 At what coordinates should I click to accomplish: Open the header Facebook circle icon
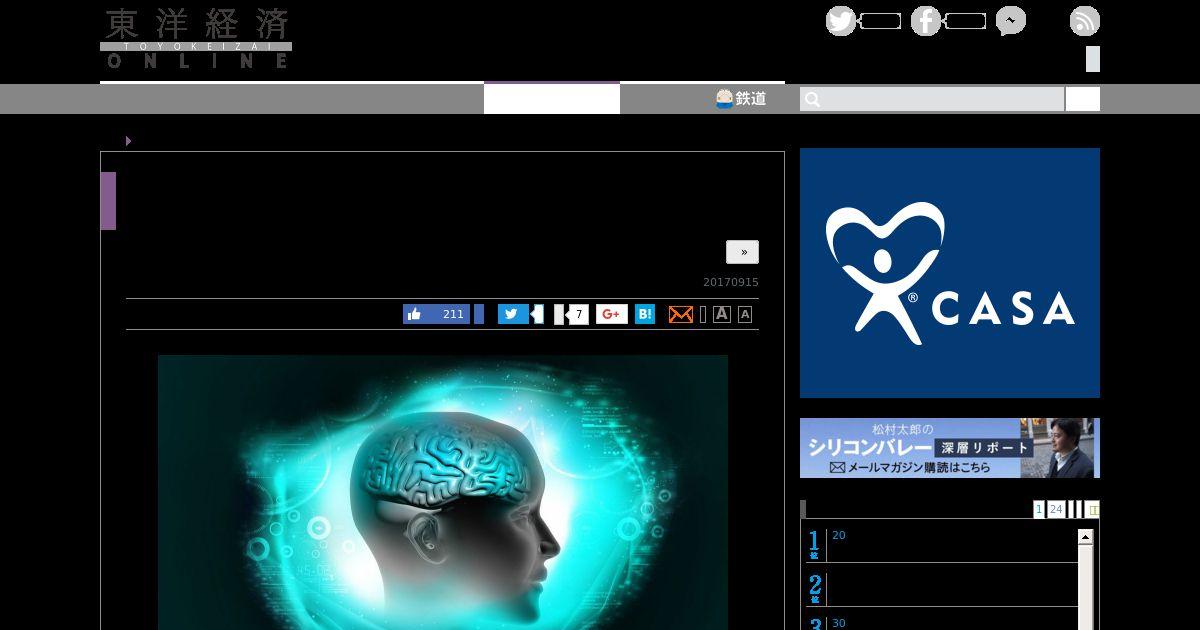click(x=926, y=21)
